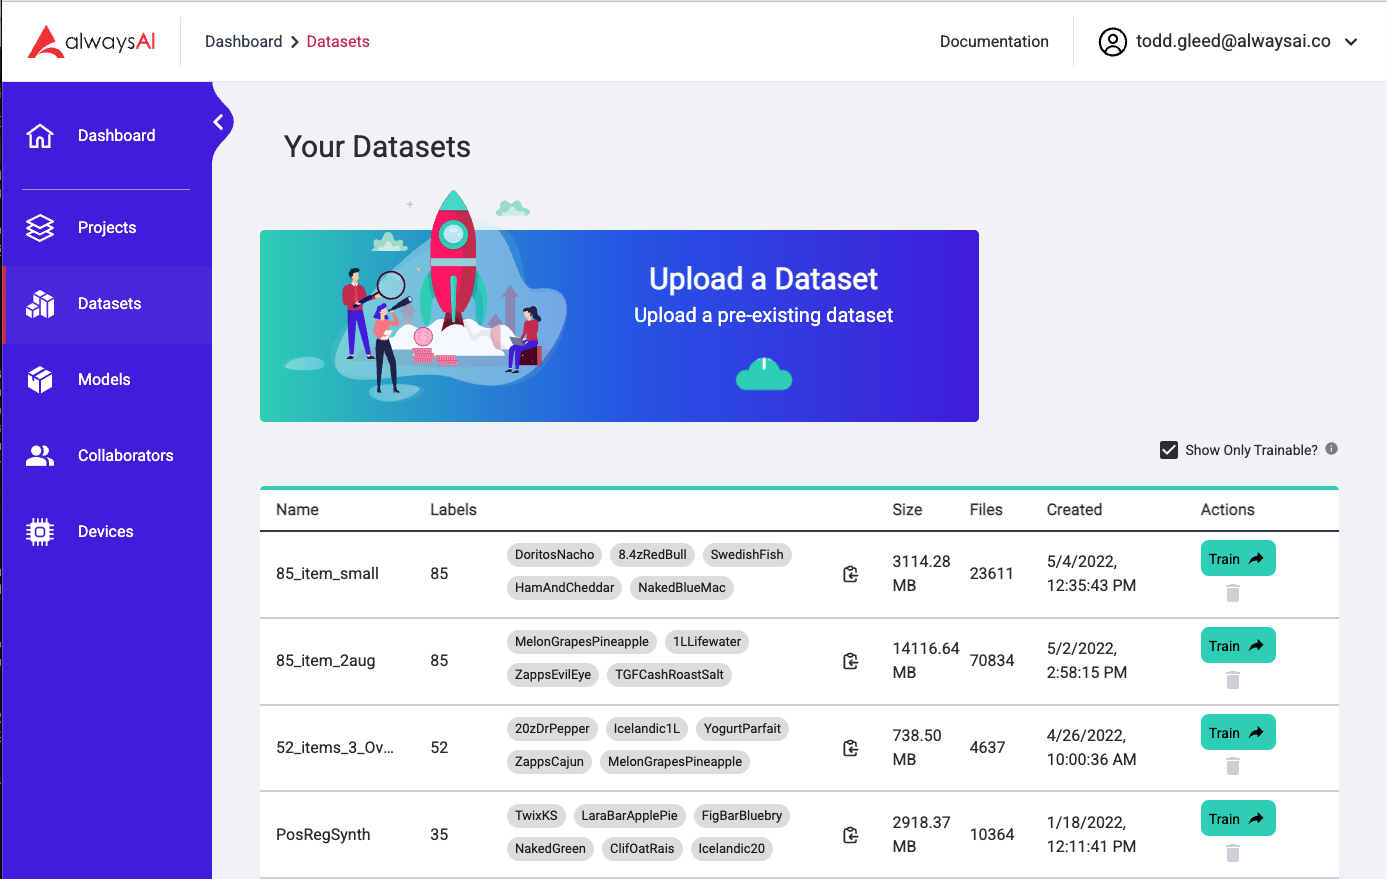Train the 85_item_small dataset
This screenshot has height=879, width=1387.
click(1237, 559)
